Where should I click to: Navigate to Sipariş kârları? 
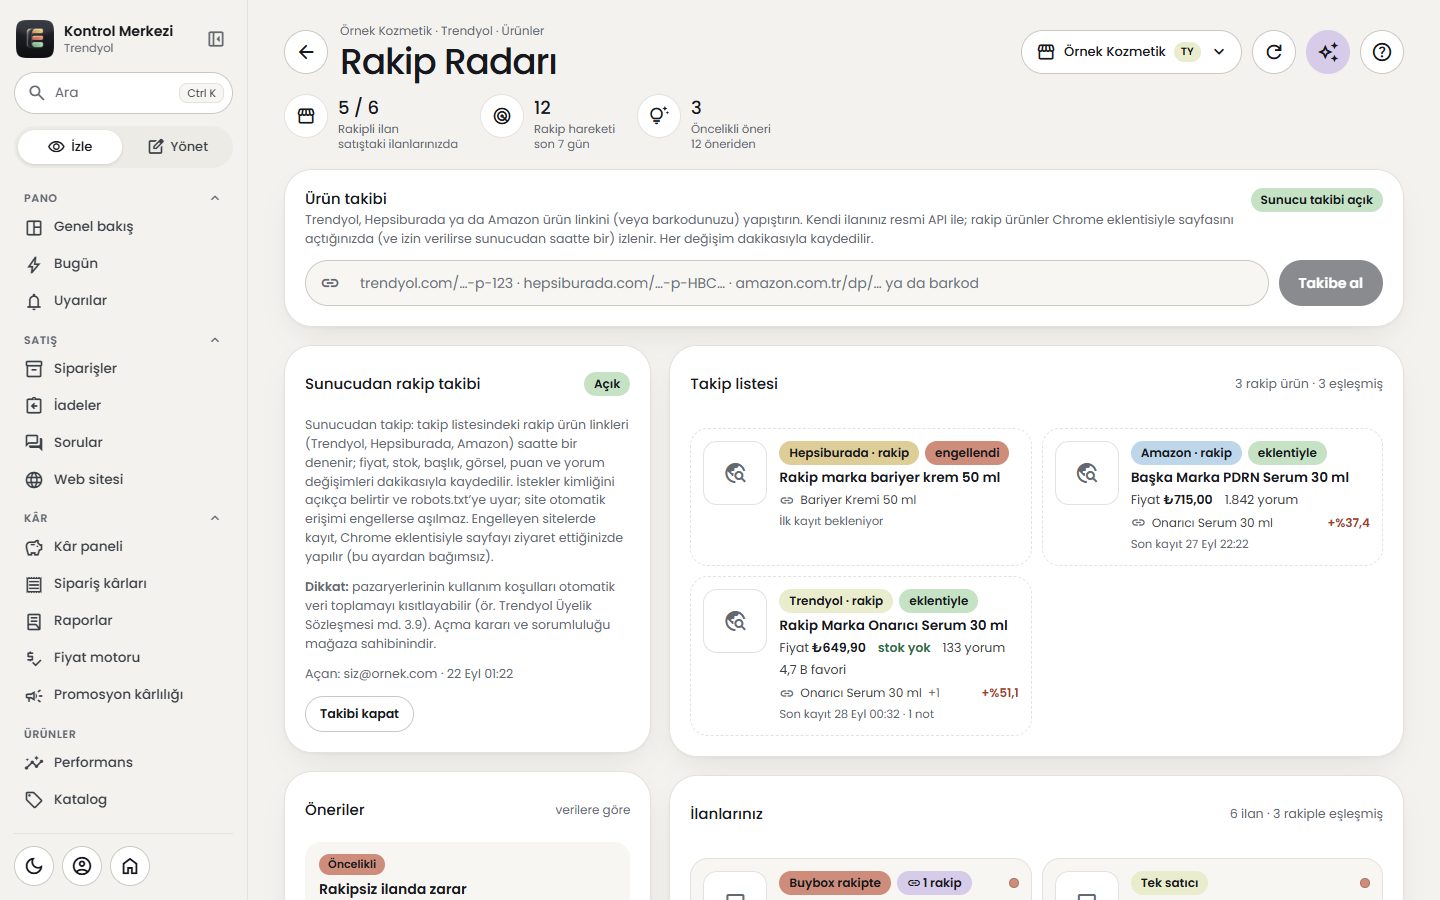[x=123, y=584]
